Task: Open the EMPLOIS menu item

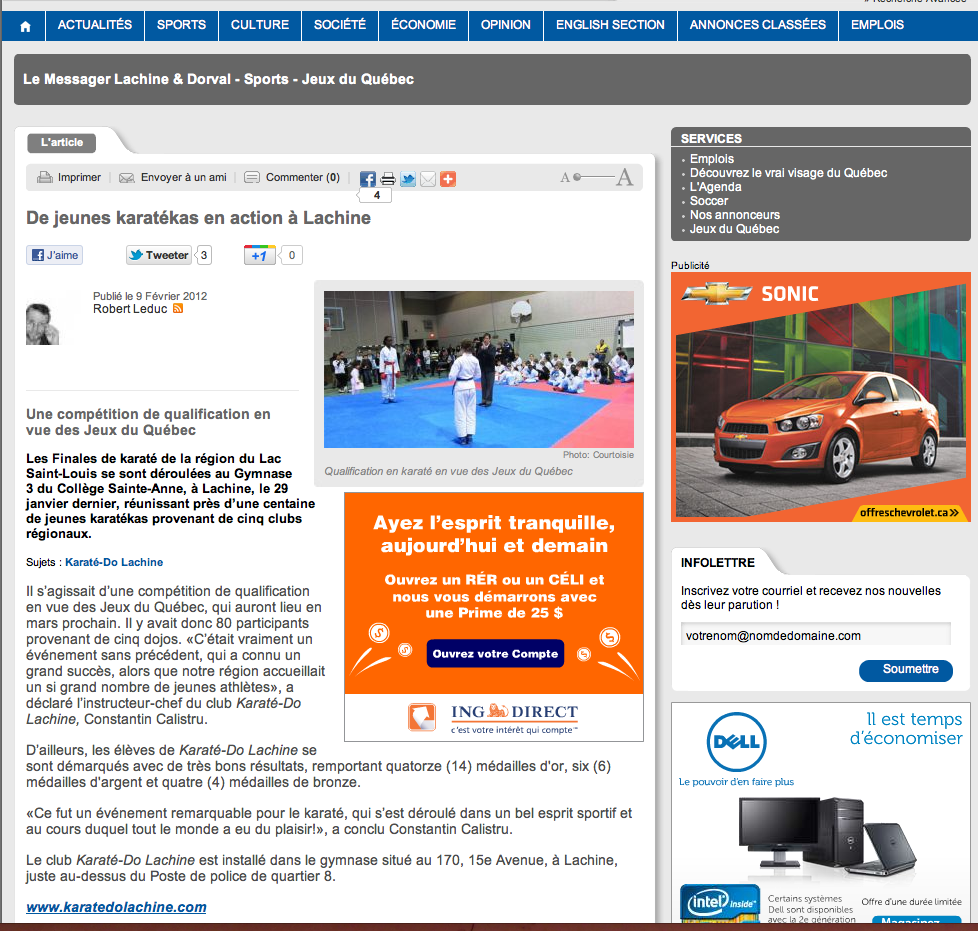Action: click(x=878, y=25)
